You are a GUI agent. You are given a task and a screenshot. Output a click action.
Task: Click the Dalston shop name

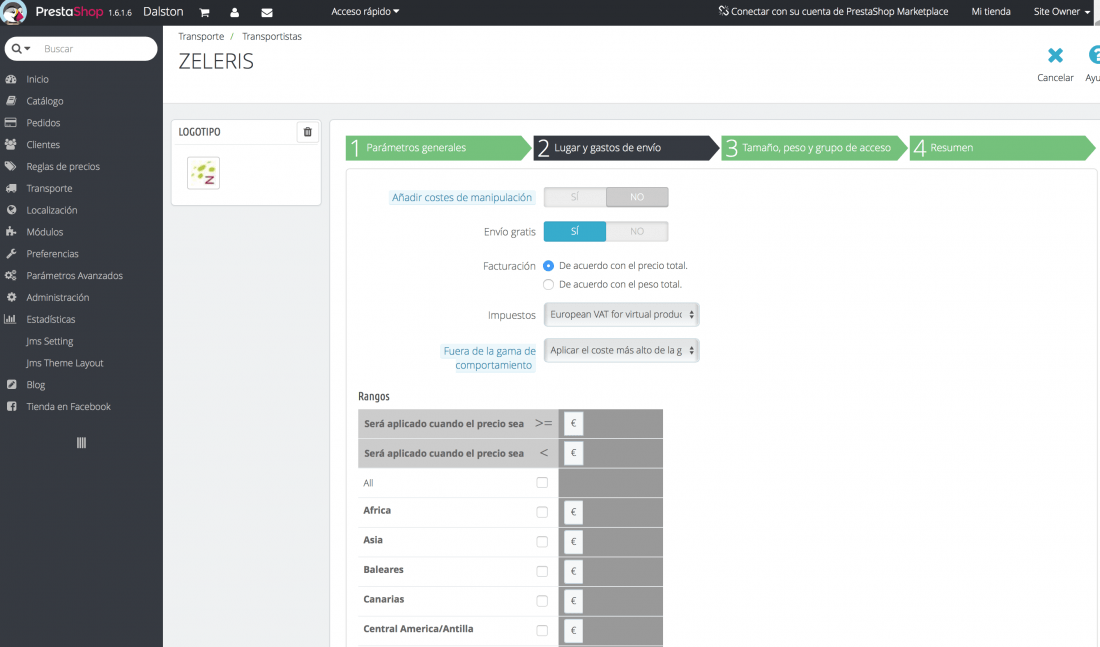coord(163,12)
